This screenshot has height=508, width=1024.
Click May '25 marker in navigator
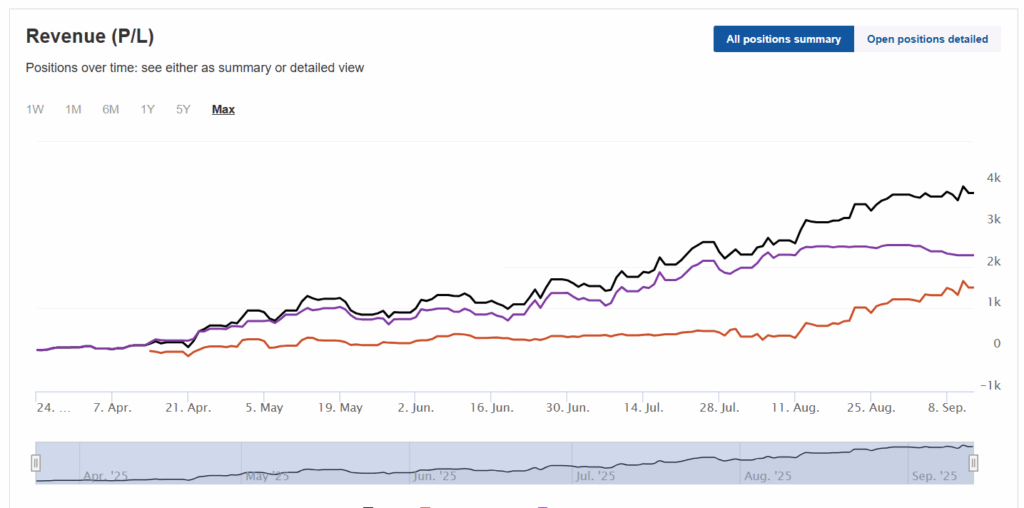point(267,476)
